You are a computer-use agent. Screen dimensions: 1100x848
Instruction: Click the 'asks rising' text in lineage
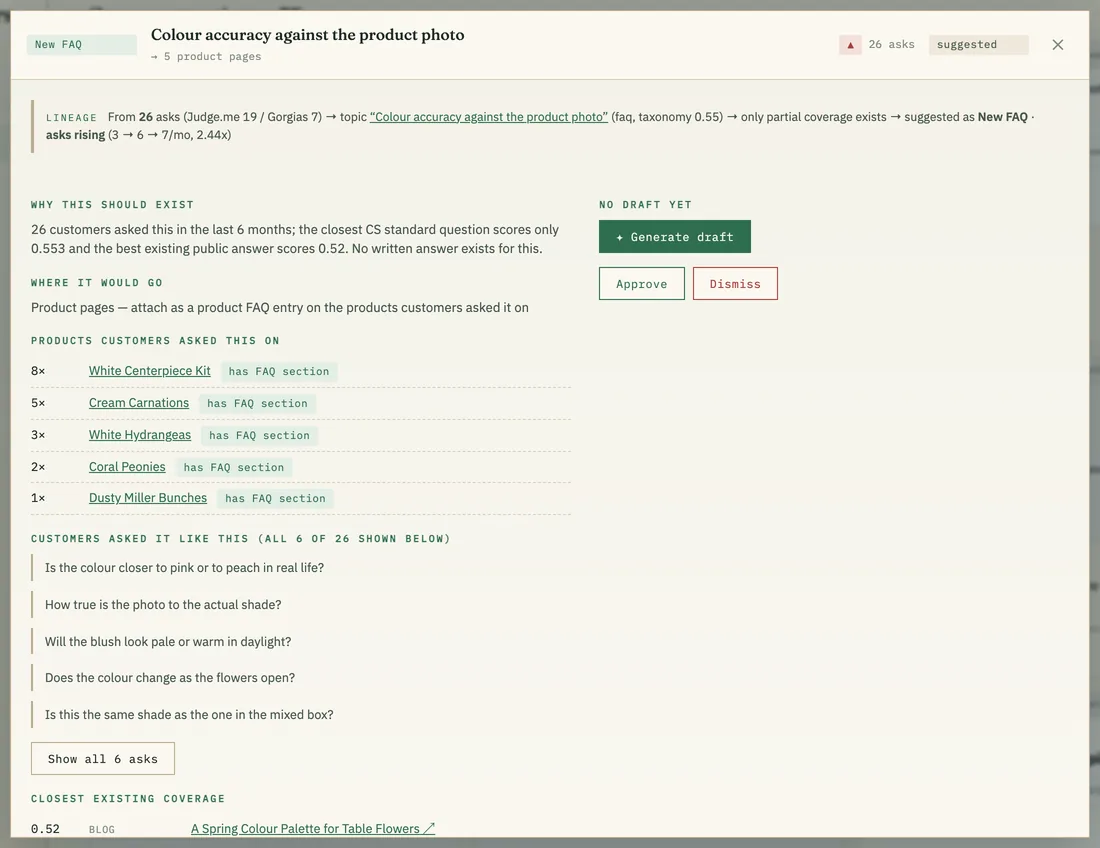[x=76, y=135]
